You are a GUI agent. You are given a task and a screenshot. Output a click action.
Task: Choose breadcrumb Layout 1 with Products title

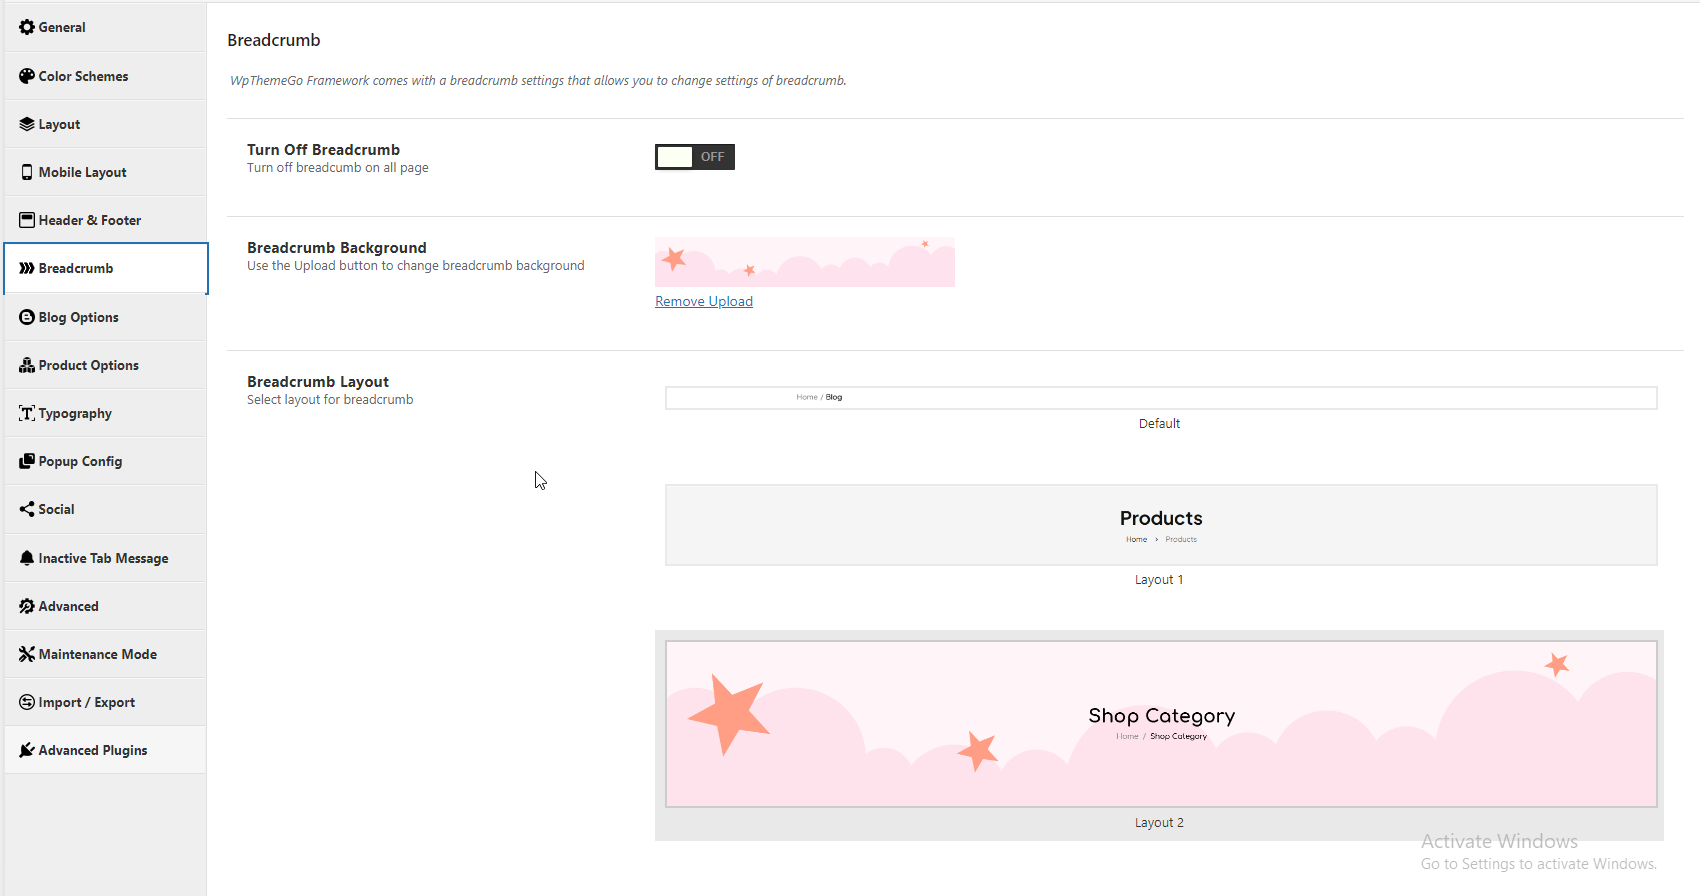pyautogui.click(x=1160, y=525)
